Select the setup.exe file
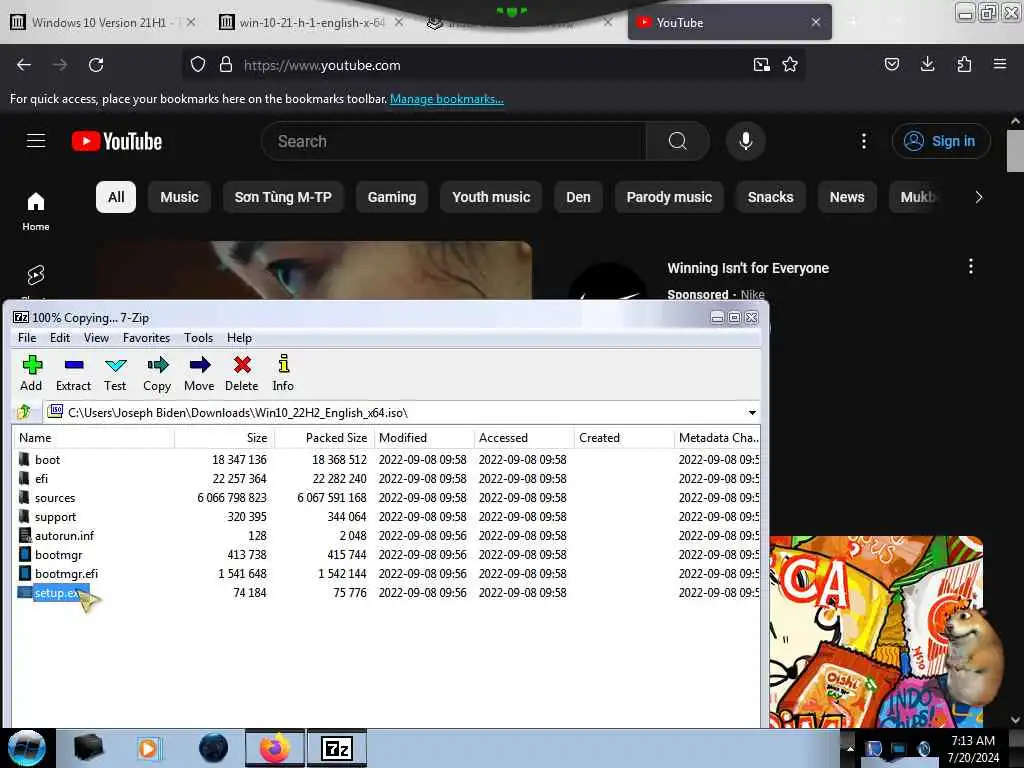This screenshot has width=1024, height=768. pyautogui.click(x=387, y=592)
